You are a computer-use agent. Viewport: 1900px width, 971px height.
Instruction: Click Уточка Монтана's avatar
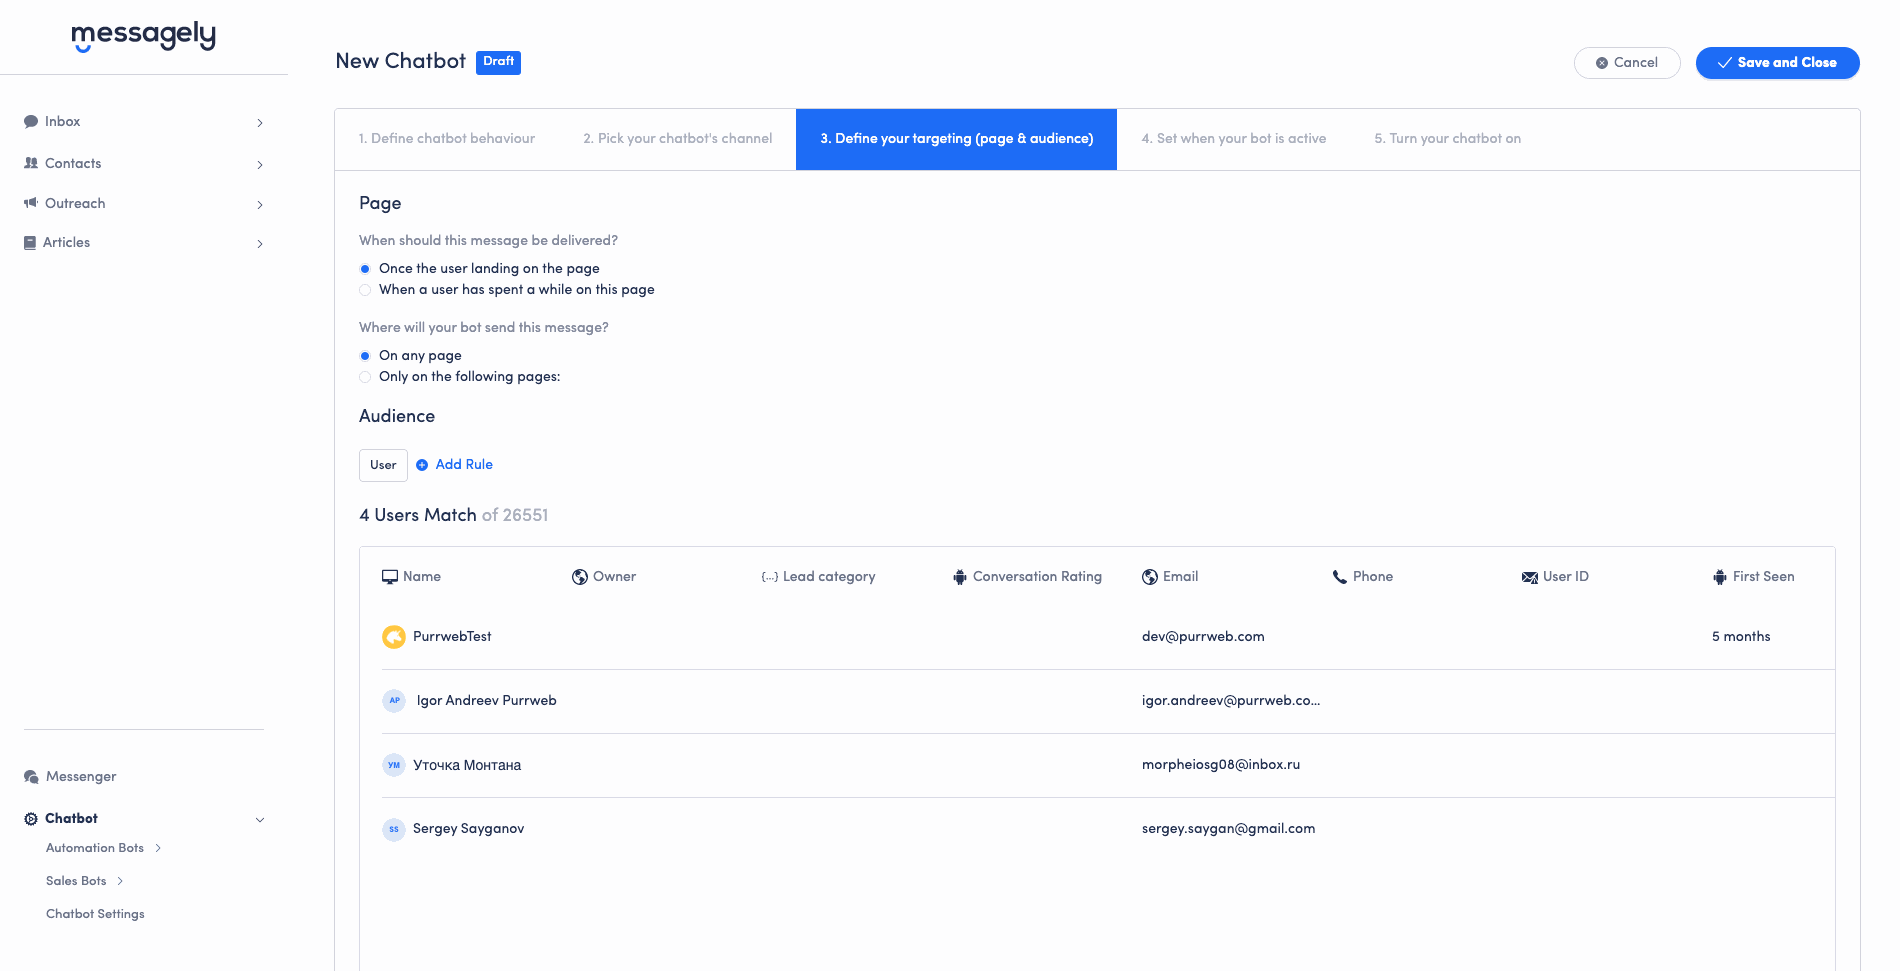tap(394, 765)
